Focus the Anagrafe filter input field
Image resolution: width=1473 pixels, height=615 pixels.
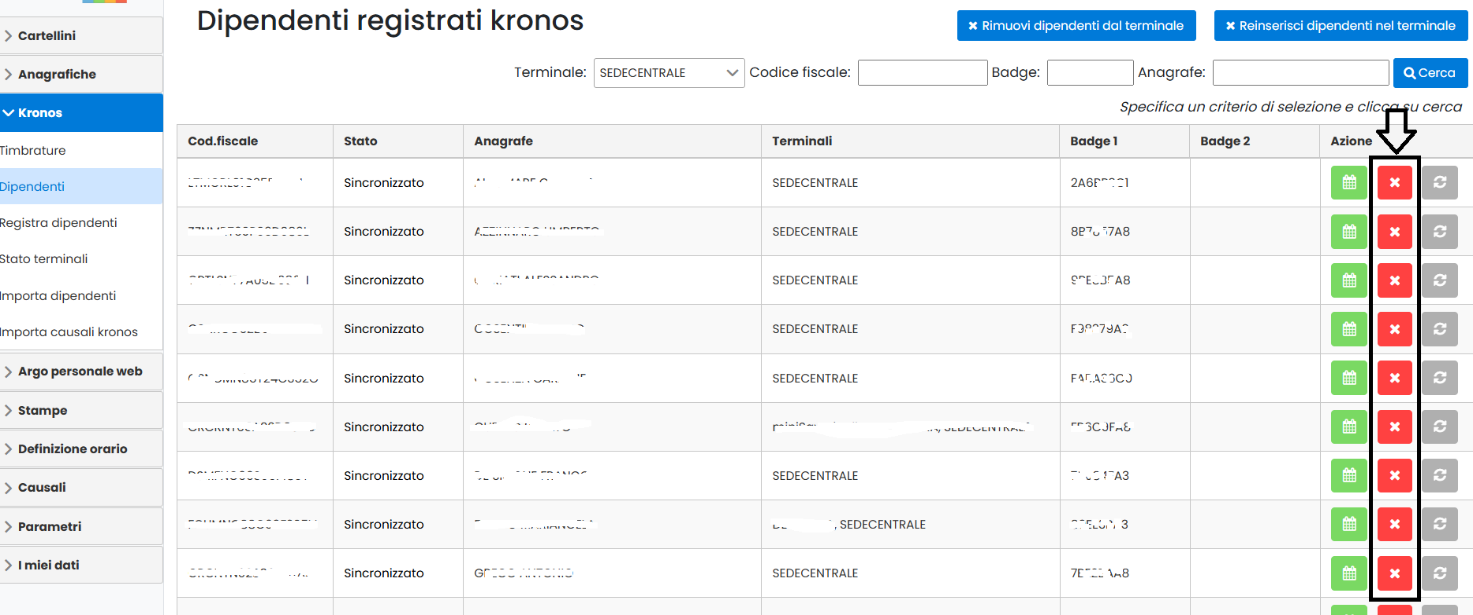(x=1301, y=73)
